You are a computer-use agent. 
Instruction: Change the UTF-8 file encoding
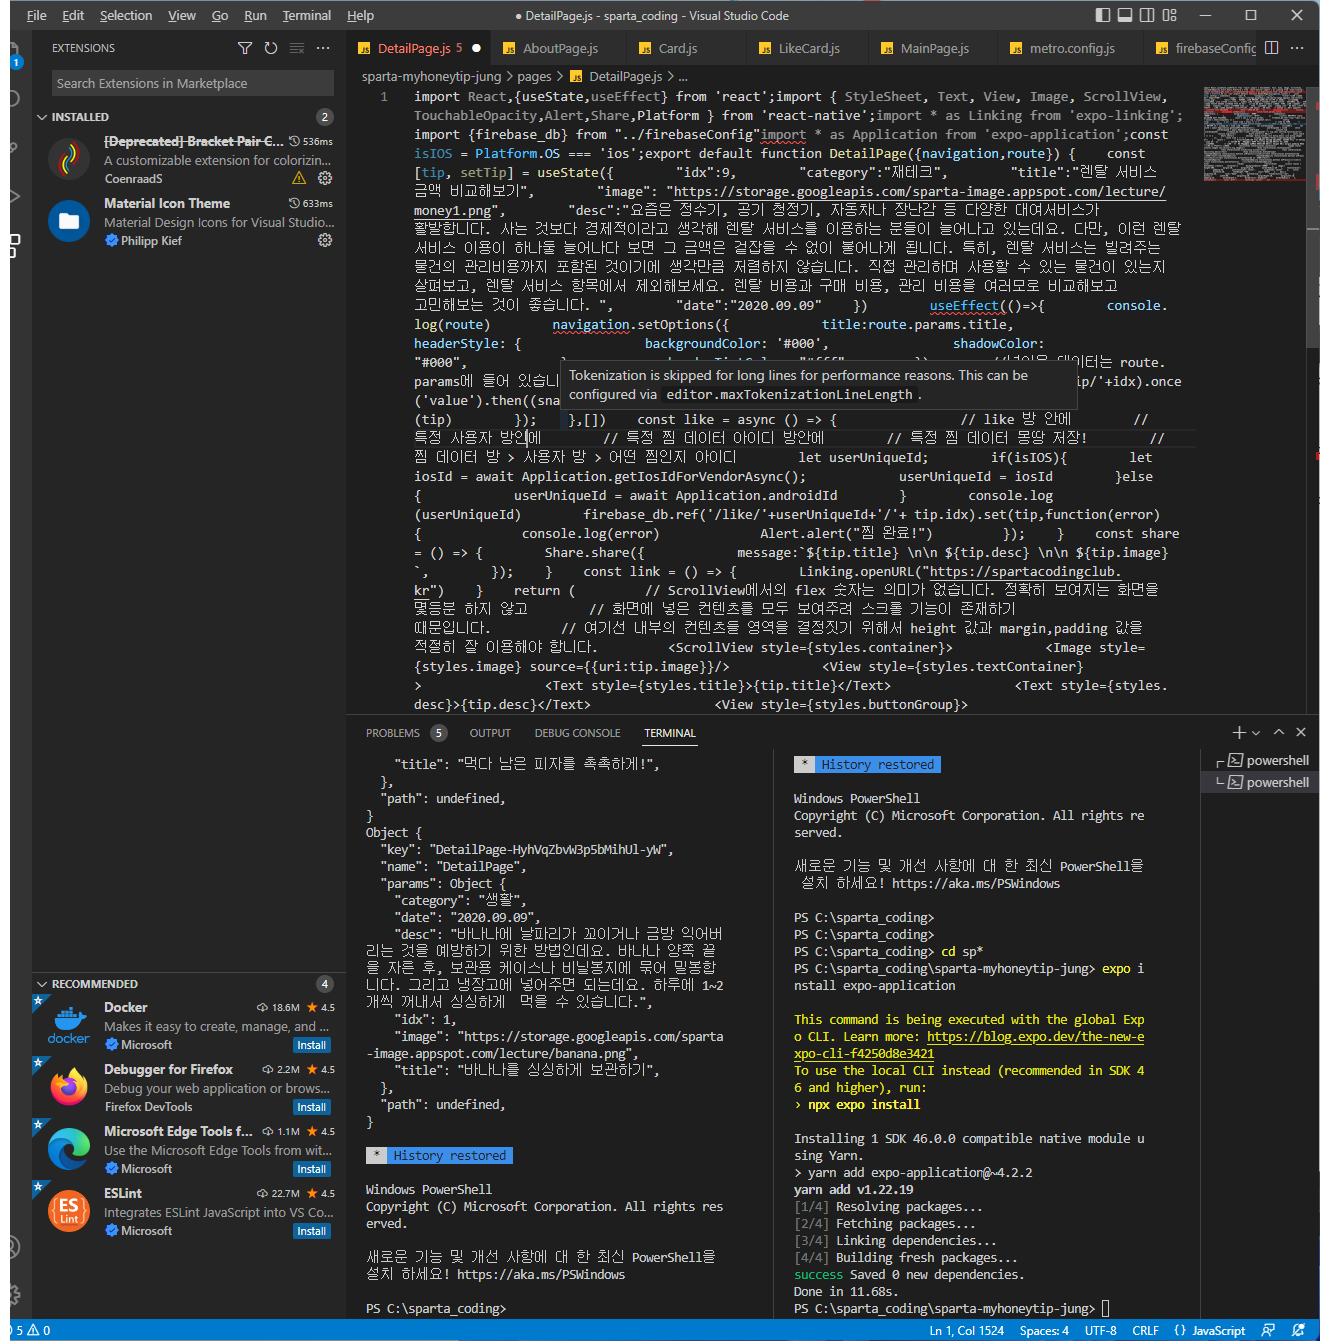1100,1330
